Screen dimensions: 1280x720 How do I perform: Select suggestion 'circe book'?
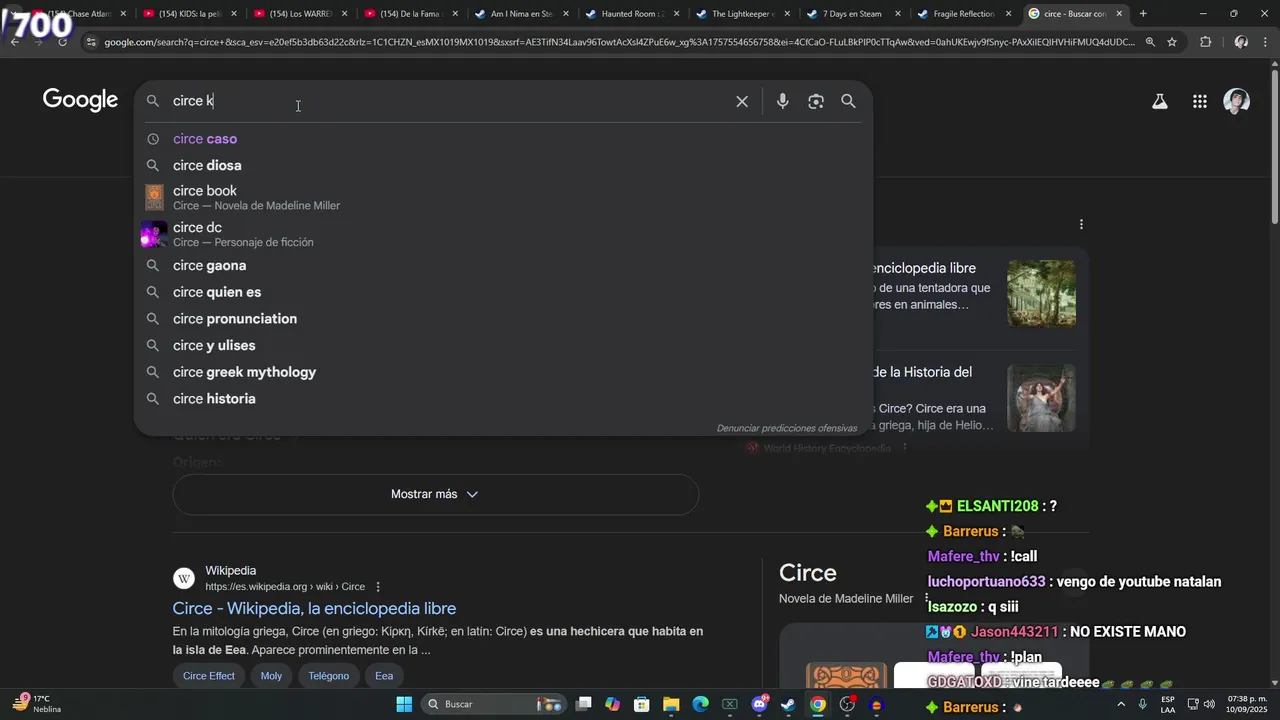(503, 198)
